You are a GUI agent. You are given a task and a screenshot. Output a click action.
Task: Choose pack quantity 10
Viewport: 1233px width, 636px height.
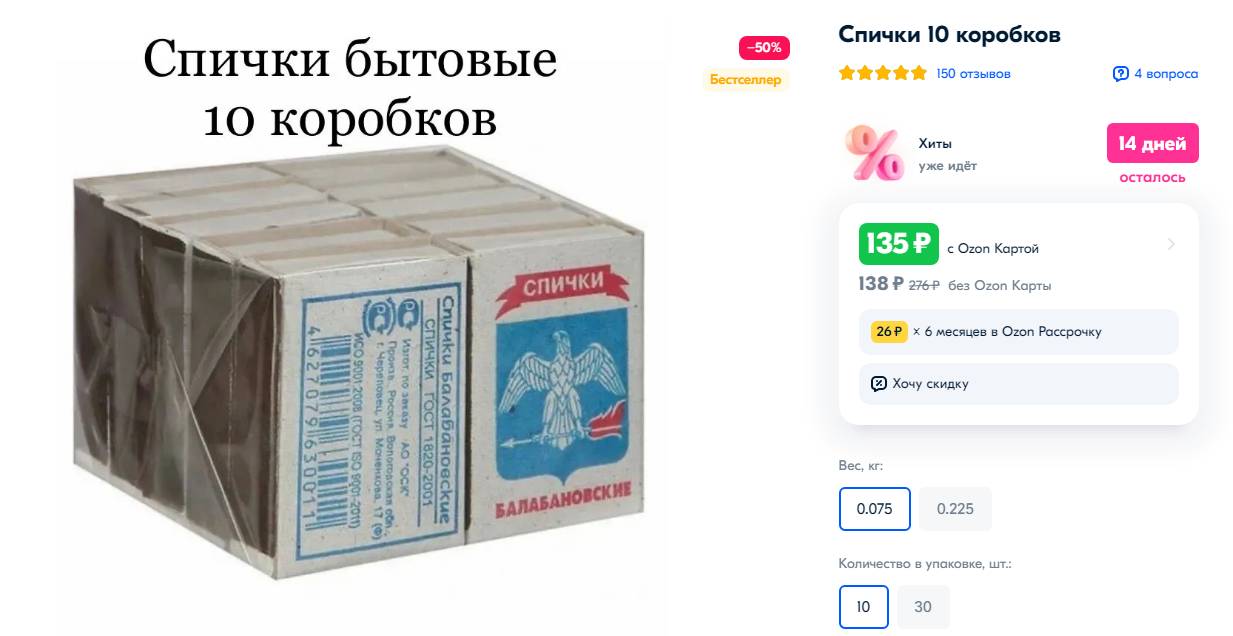coord(863,606)
